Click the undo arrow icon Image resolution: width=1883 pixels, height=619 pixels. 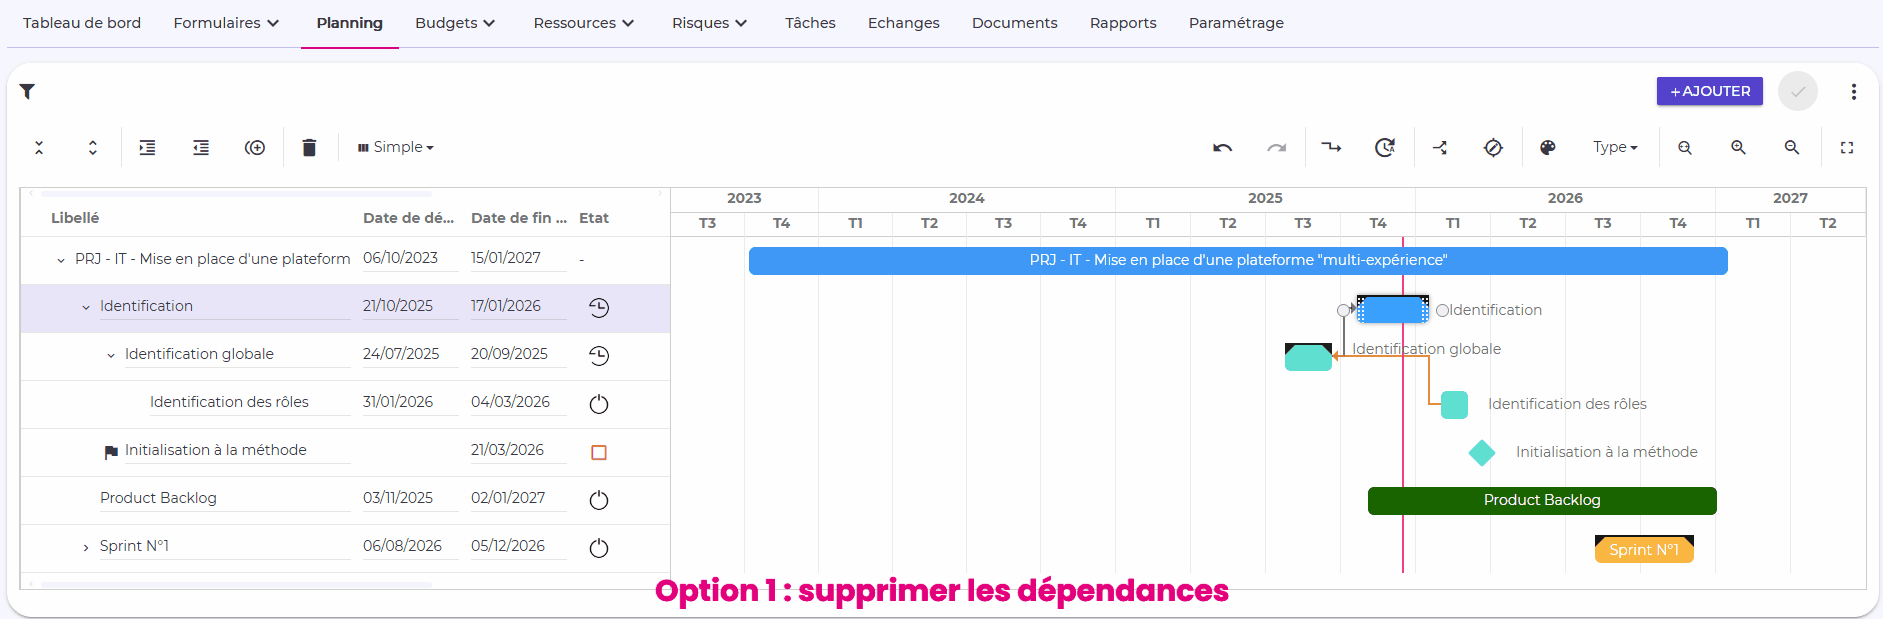pos(1222,148)
